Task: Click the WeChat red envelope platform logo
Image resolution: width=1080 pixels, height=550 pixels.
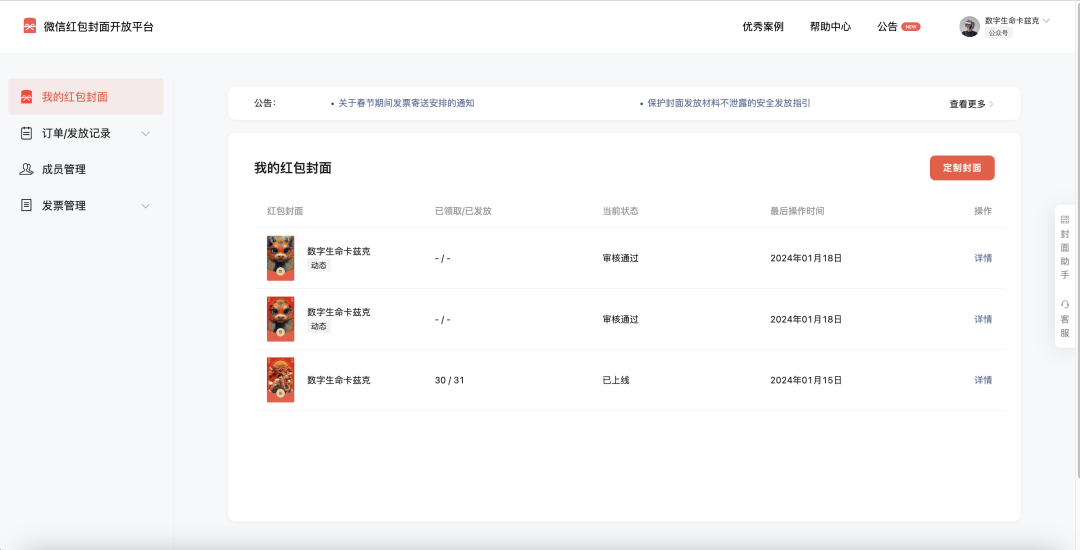Action: click(29, 26)
